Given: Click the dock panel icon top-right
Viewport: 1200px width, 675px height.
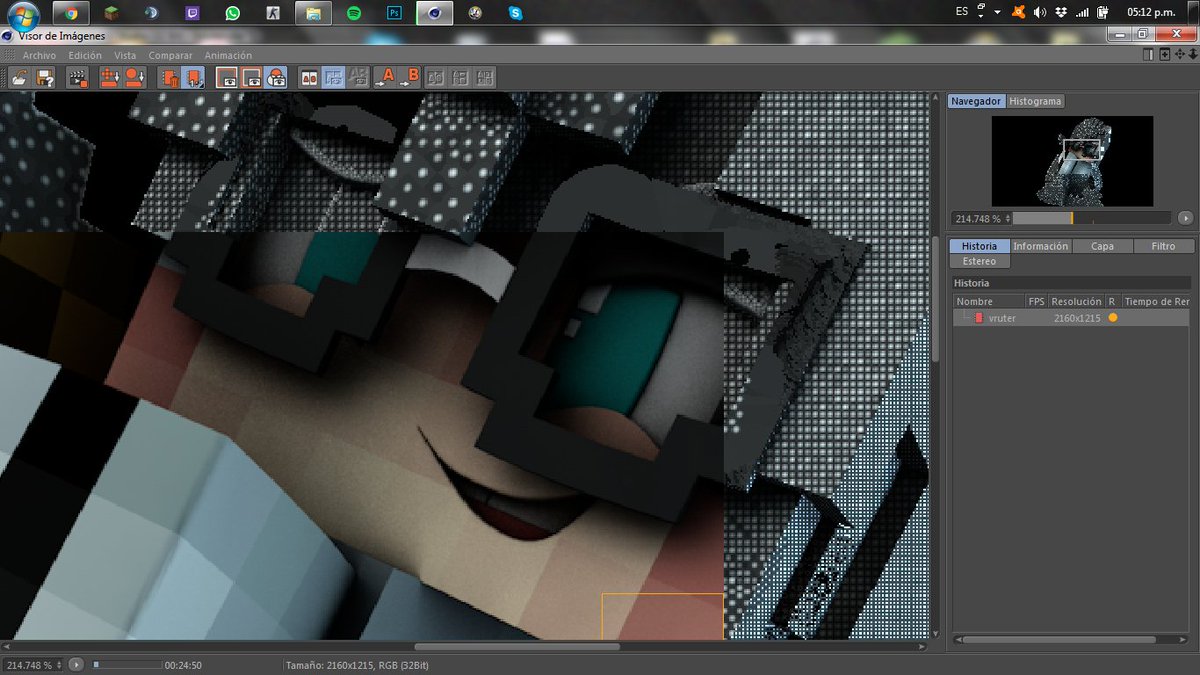Looking at the screenshot, I should tap(1150, 54).
